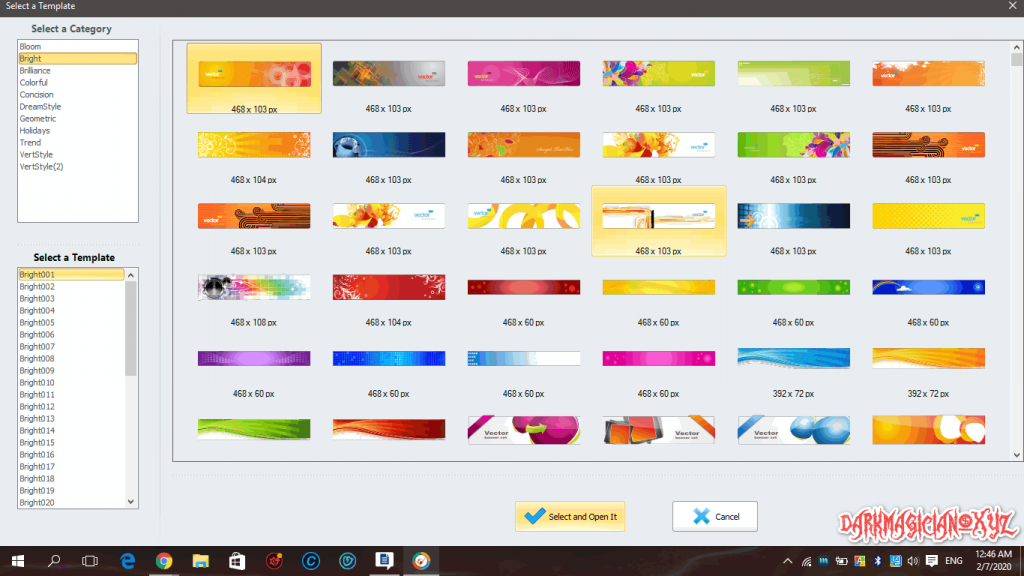
Task: Click the template list up arrow
Action: [131, 275]
